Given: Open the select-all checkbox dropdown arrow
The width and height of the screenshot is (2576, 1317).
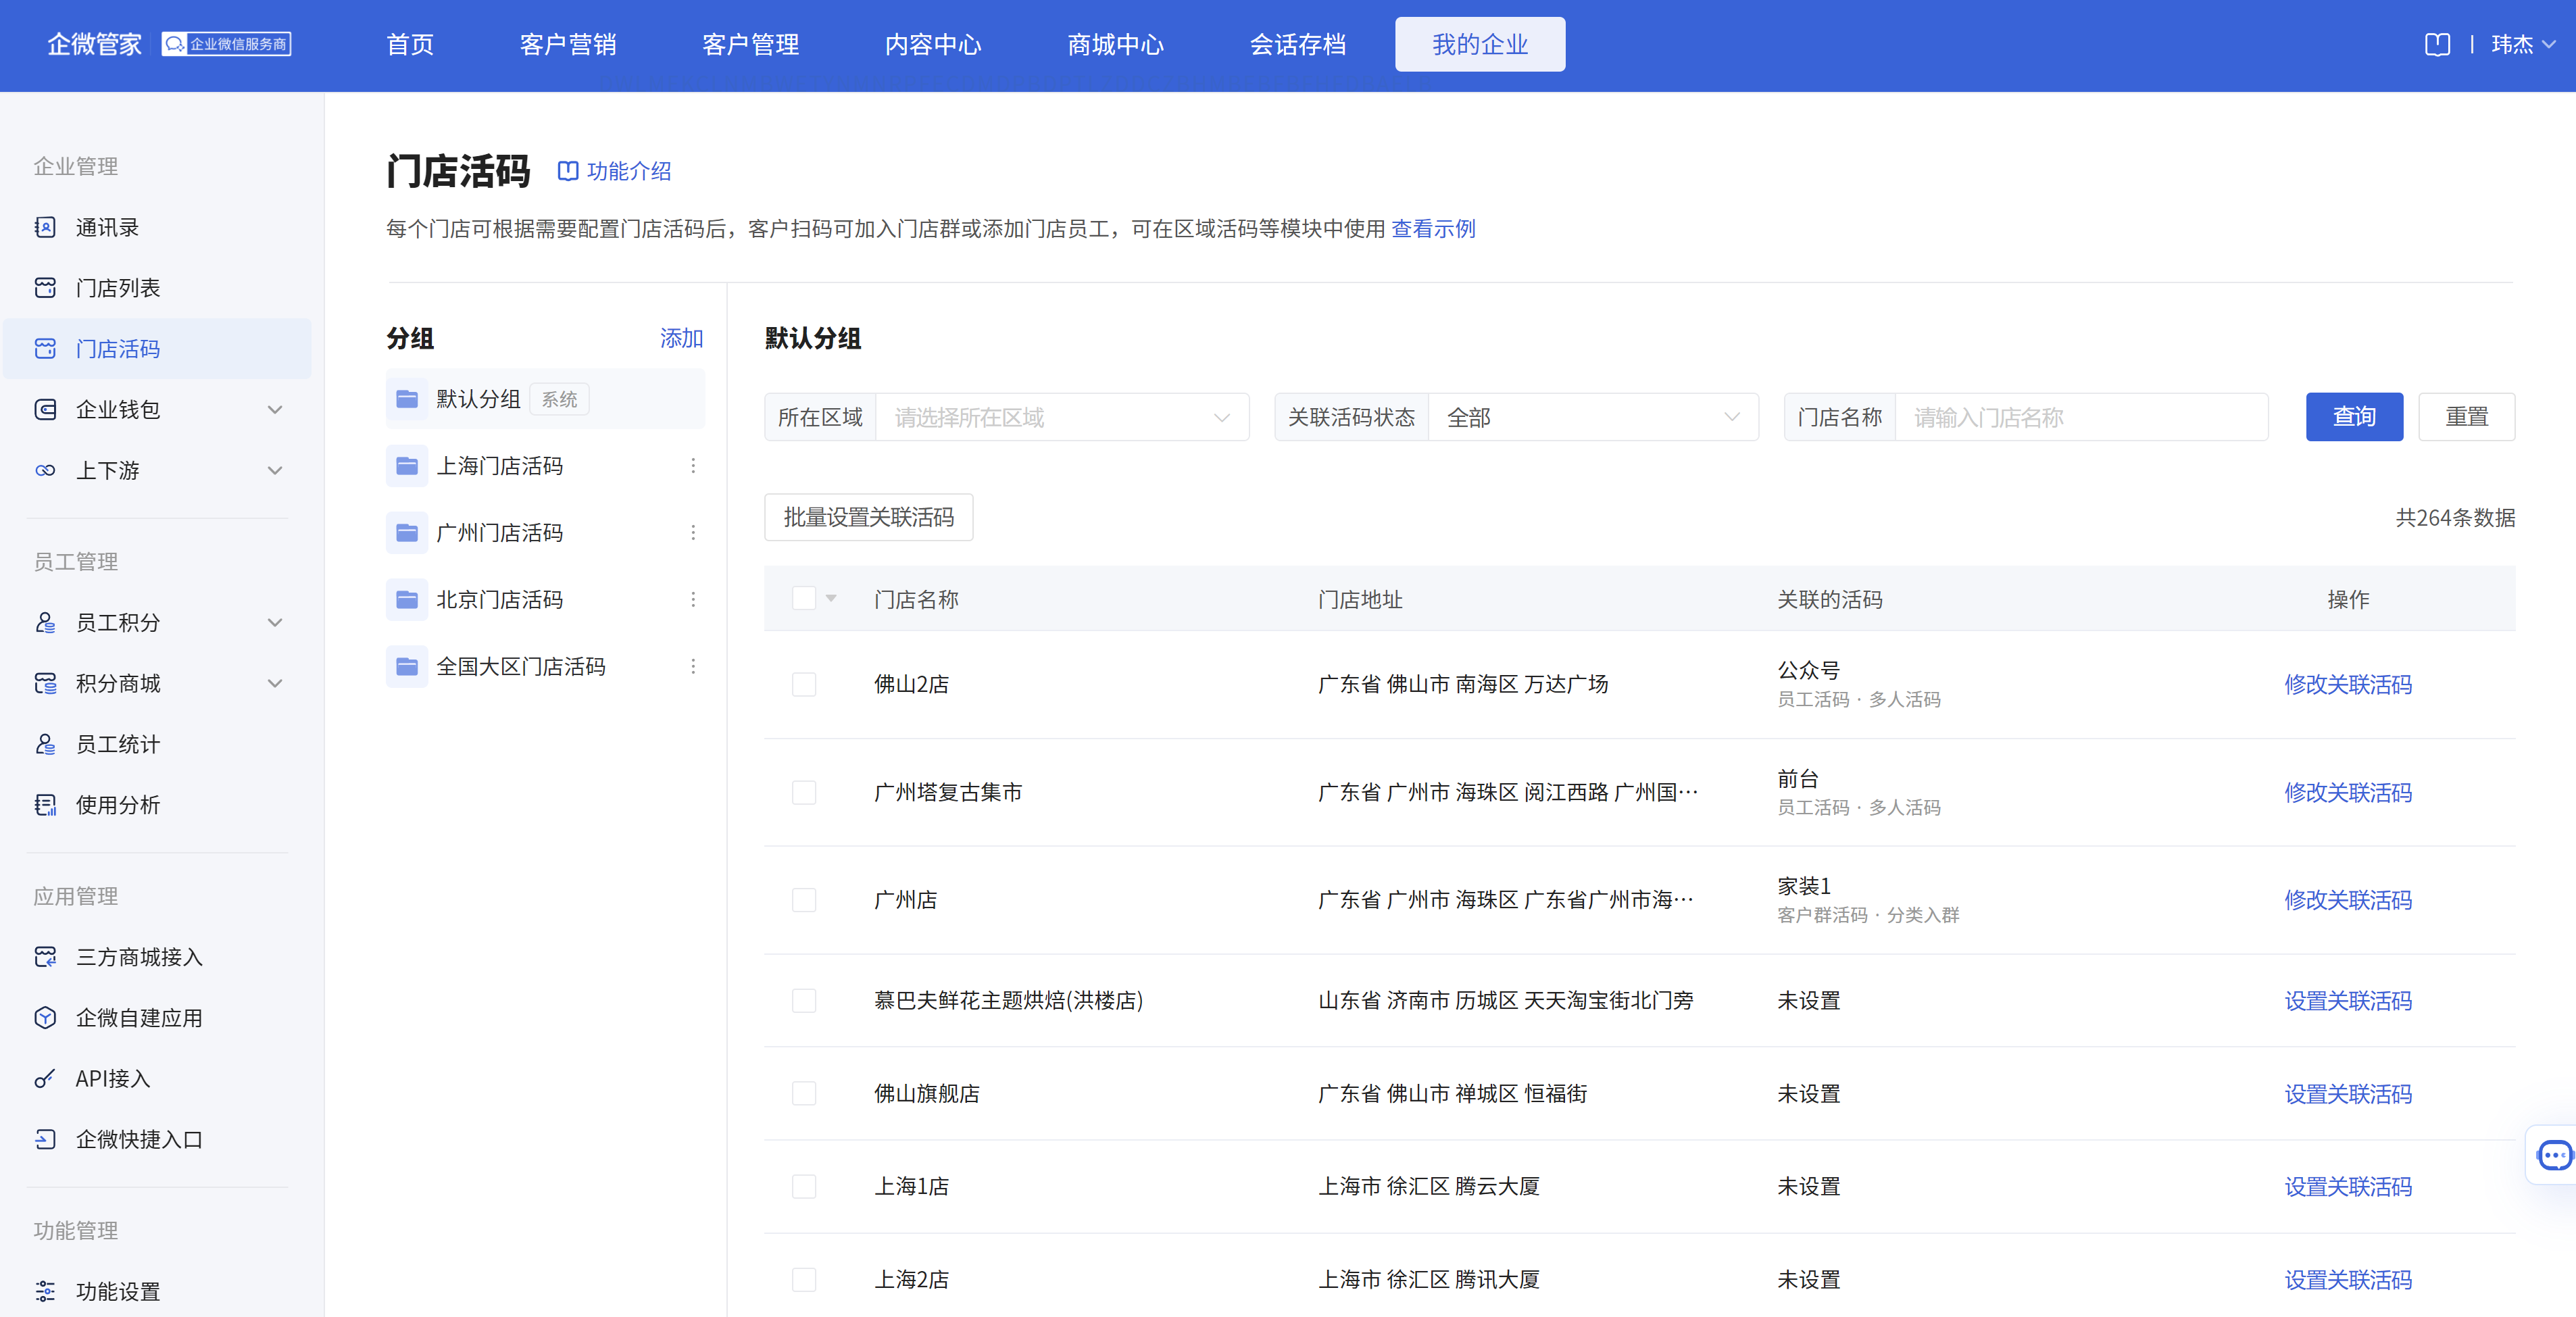Looking at the screenshot, I should 831,598.
